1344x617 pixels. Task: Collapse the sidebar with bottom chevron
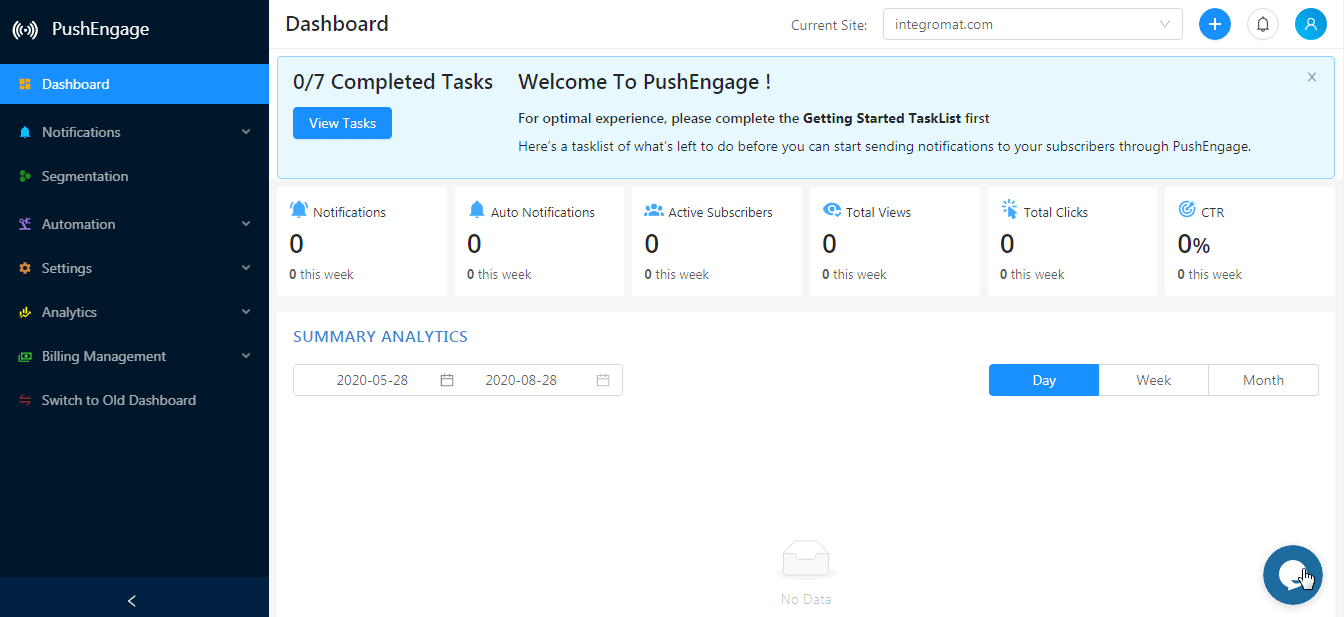tap(132, 601)
